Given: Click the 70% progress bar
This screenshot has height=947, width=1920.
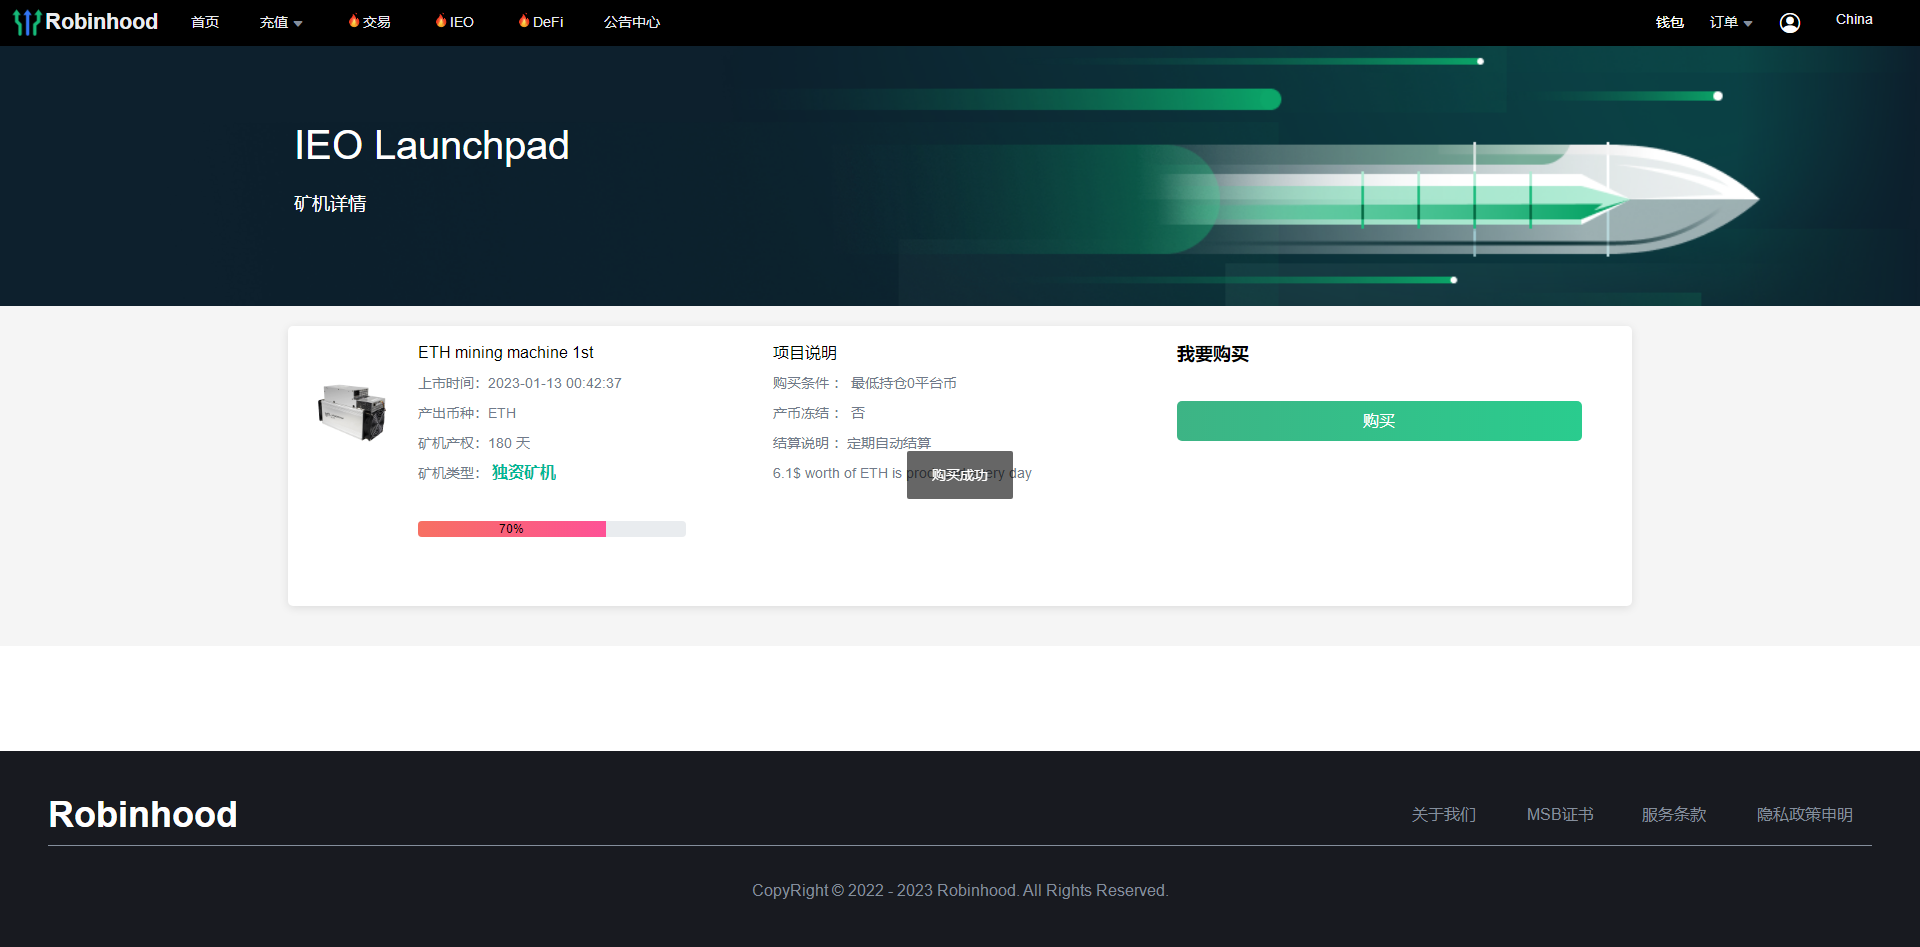Looking at the screenshot, I should coord(552,529).
